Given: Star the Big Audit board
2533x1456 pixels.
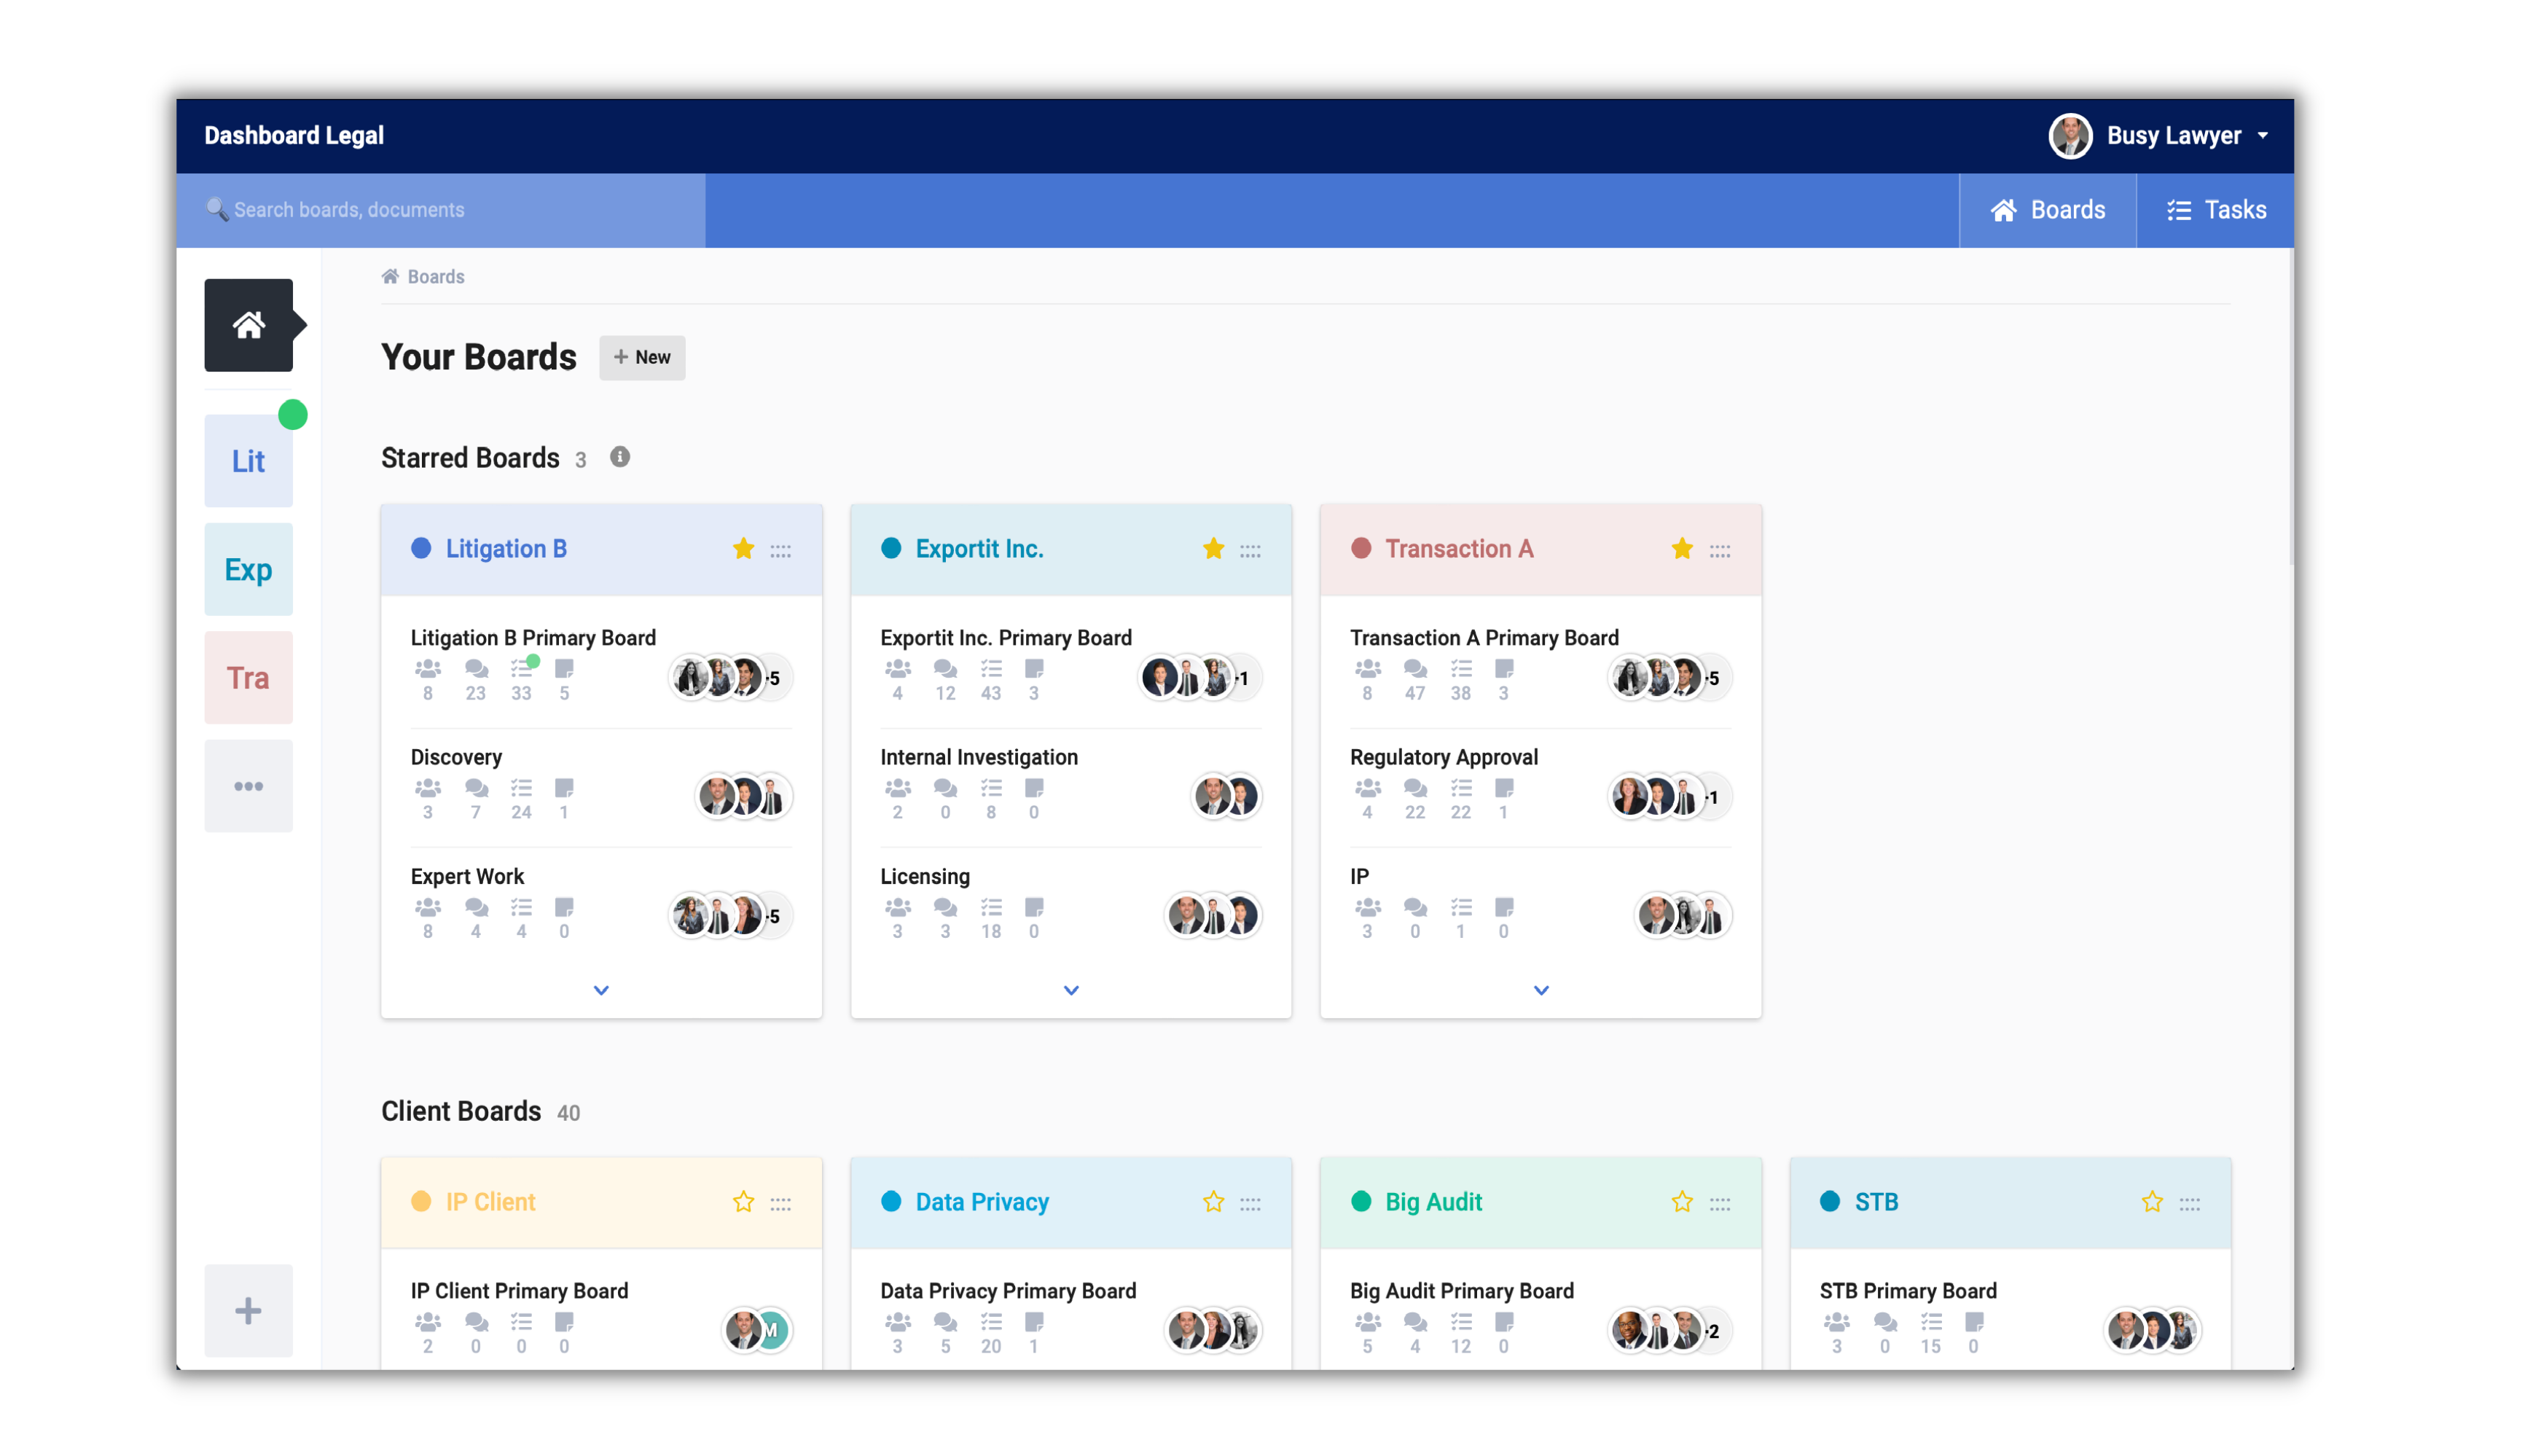Looking at the screenshot, I should coord(1682,1201).
